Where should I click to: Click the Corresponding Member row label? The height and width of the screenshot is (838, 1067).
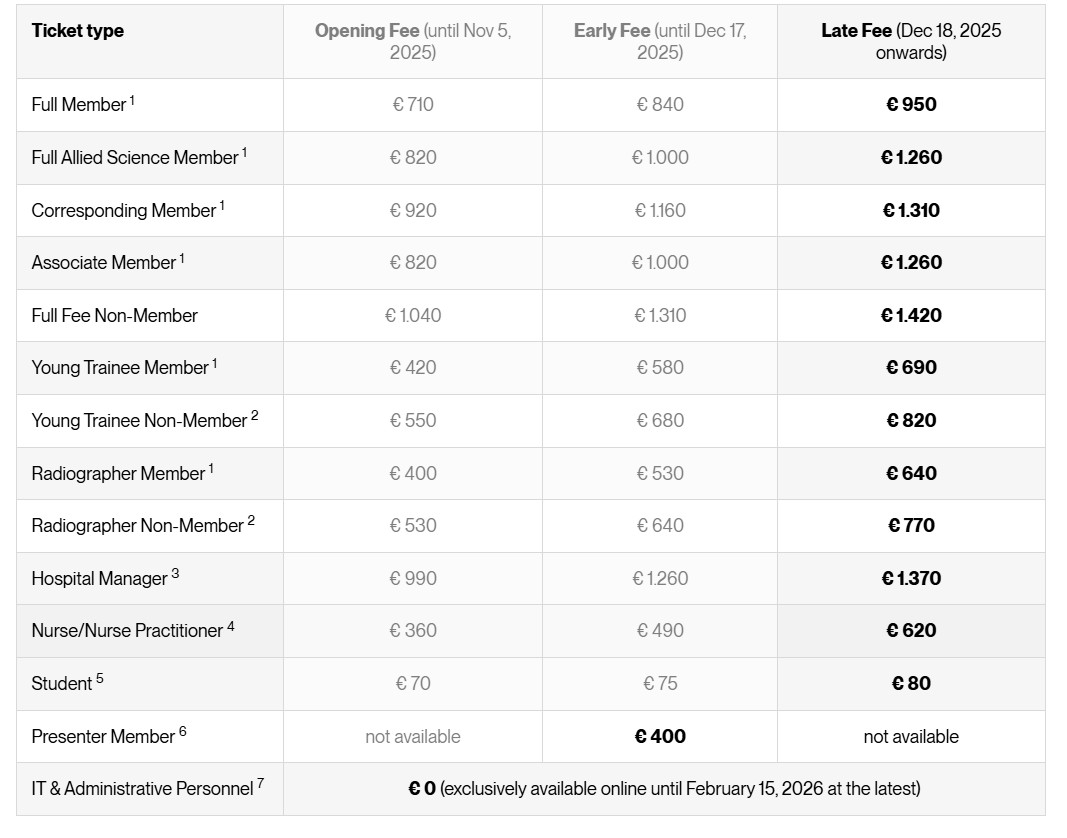tap(124, 210)
